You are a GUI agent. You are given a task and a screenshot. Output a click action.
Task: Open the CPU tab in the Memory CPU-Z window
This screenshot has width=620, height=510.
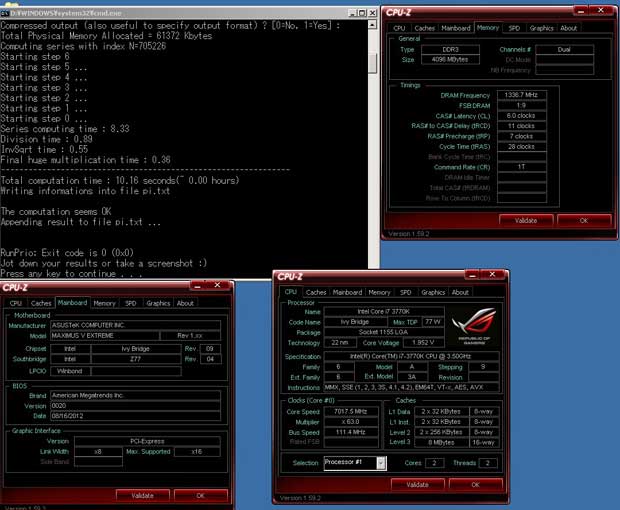pyautogui.click(x=399, y=28)
